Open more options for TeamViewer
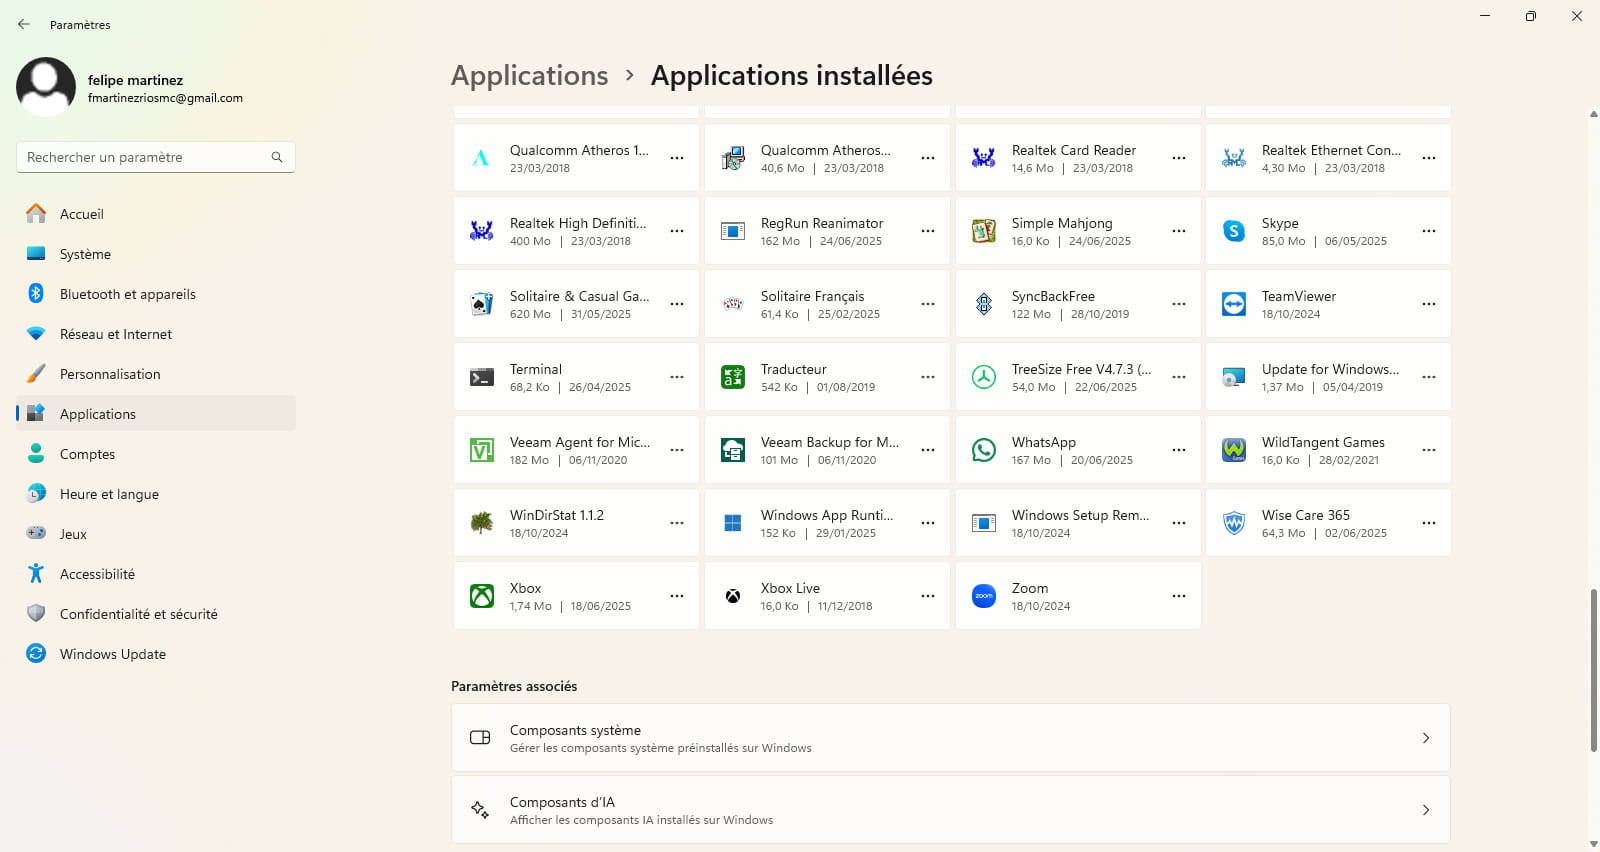This screenshot has width=1600, height=852. pos(1429,304)
